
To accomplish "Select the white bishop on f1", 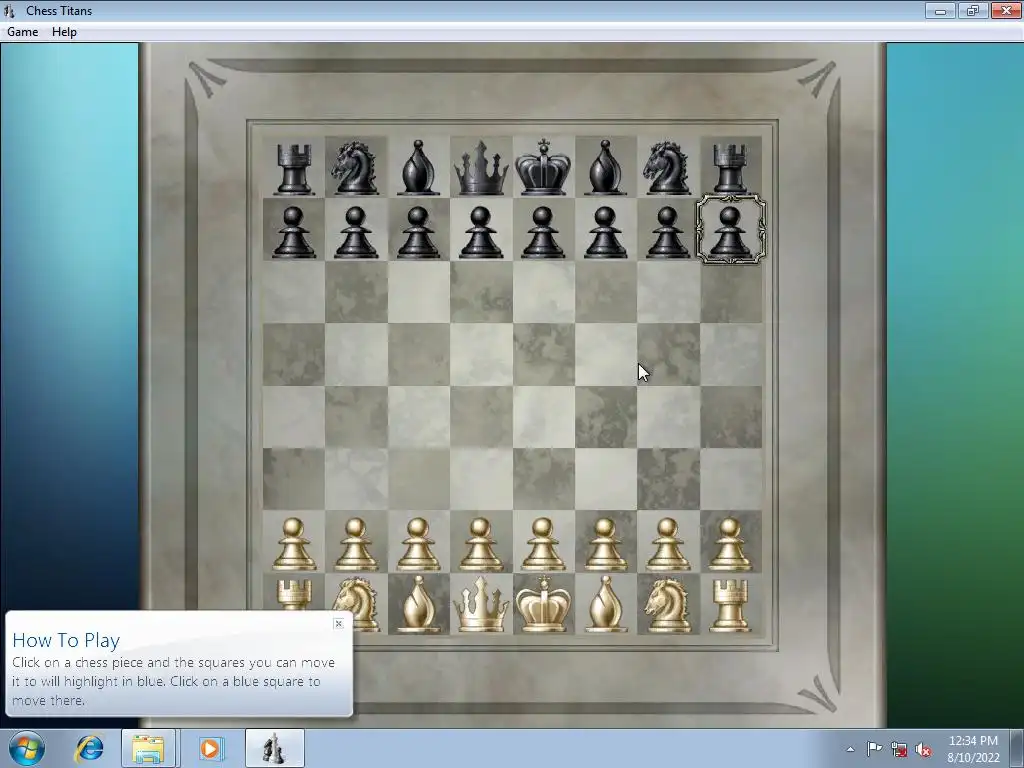I will (605, 605).
